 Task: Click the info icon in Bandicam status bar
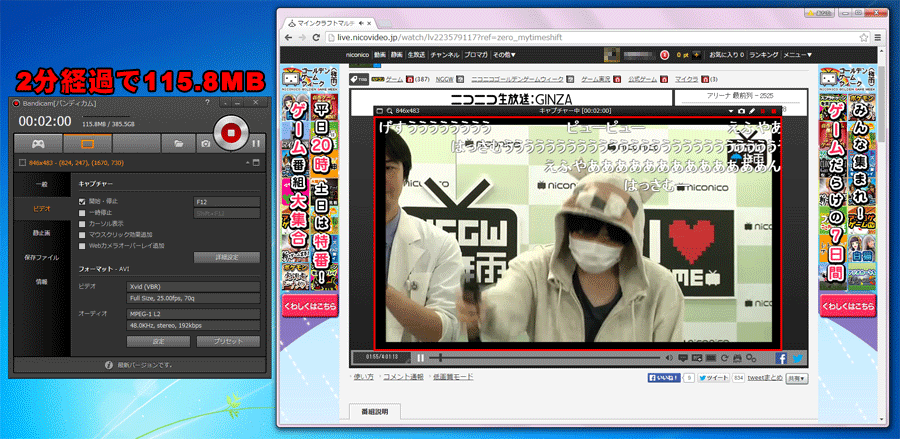tap(108, 365)
